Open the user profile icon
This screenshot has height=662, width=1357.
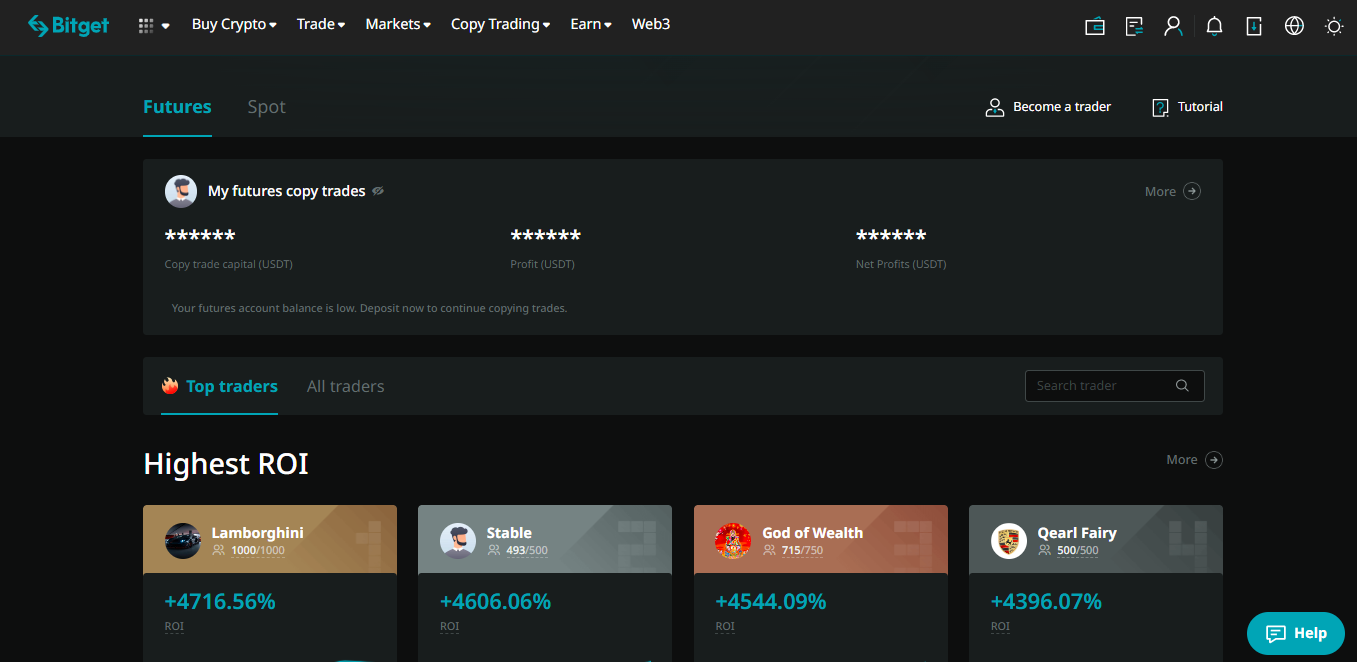(1174, 26)
